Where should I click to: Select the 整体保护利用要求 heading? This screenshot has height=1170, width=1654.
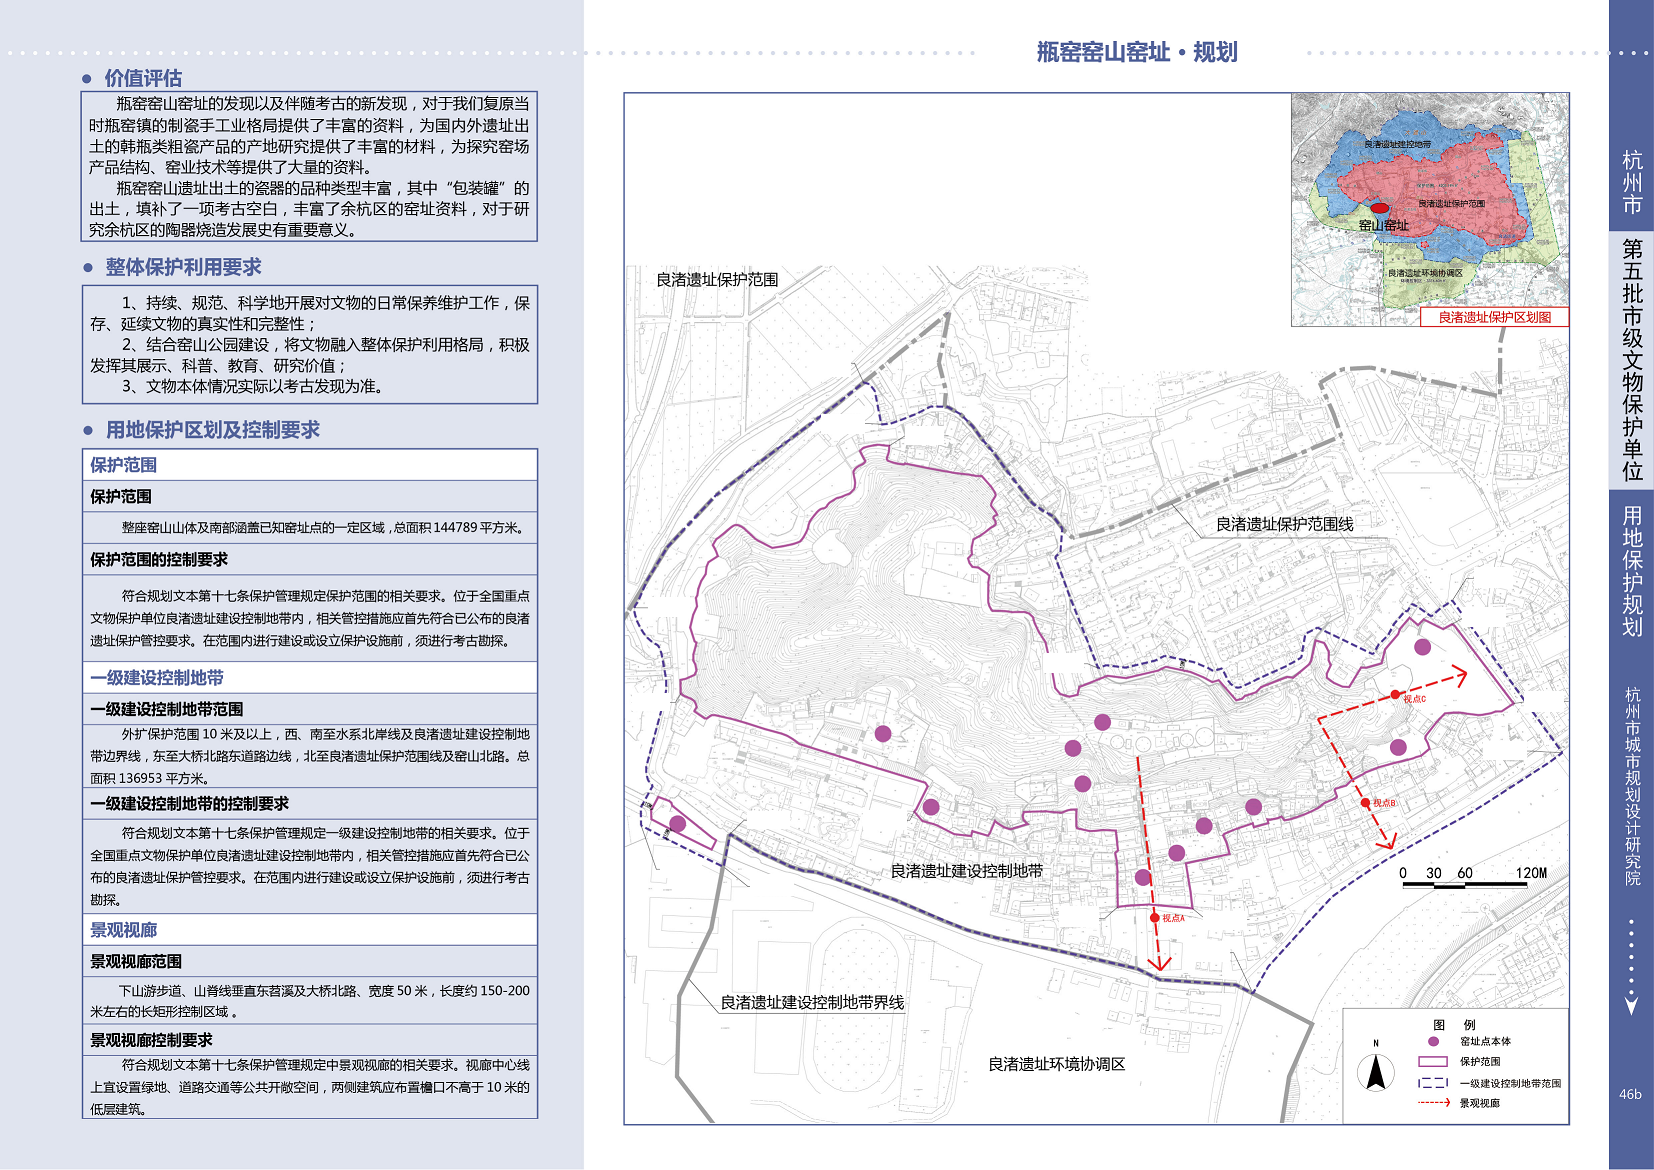coord(183,267)
